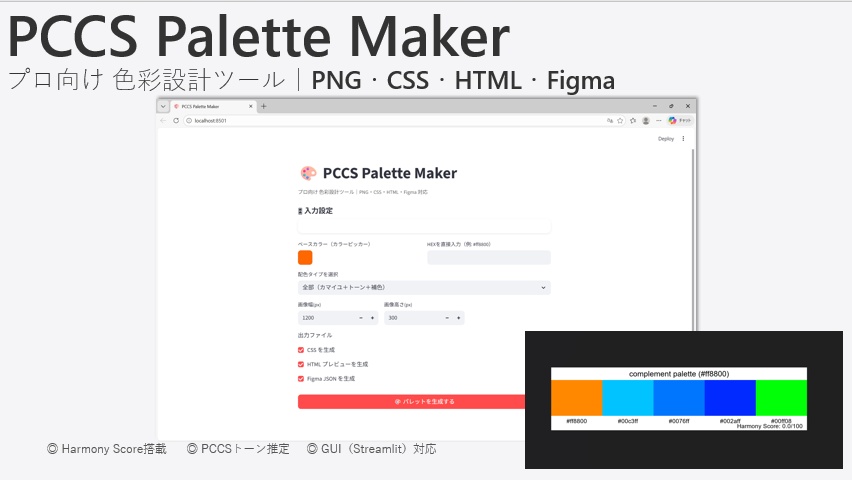The image size is (852, 480).
Task: Click the red パレットを生成する button
Action: pos(412,402)
